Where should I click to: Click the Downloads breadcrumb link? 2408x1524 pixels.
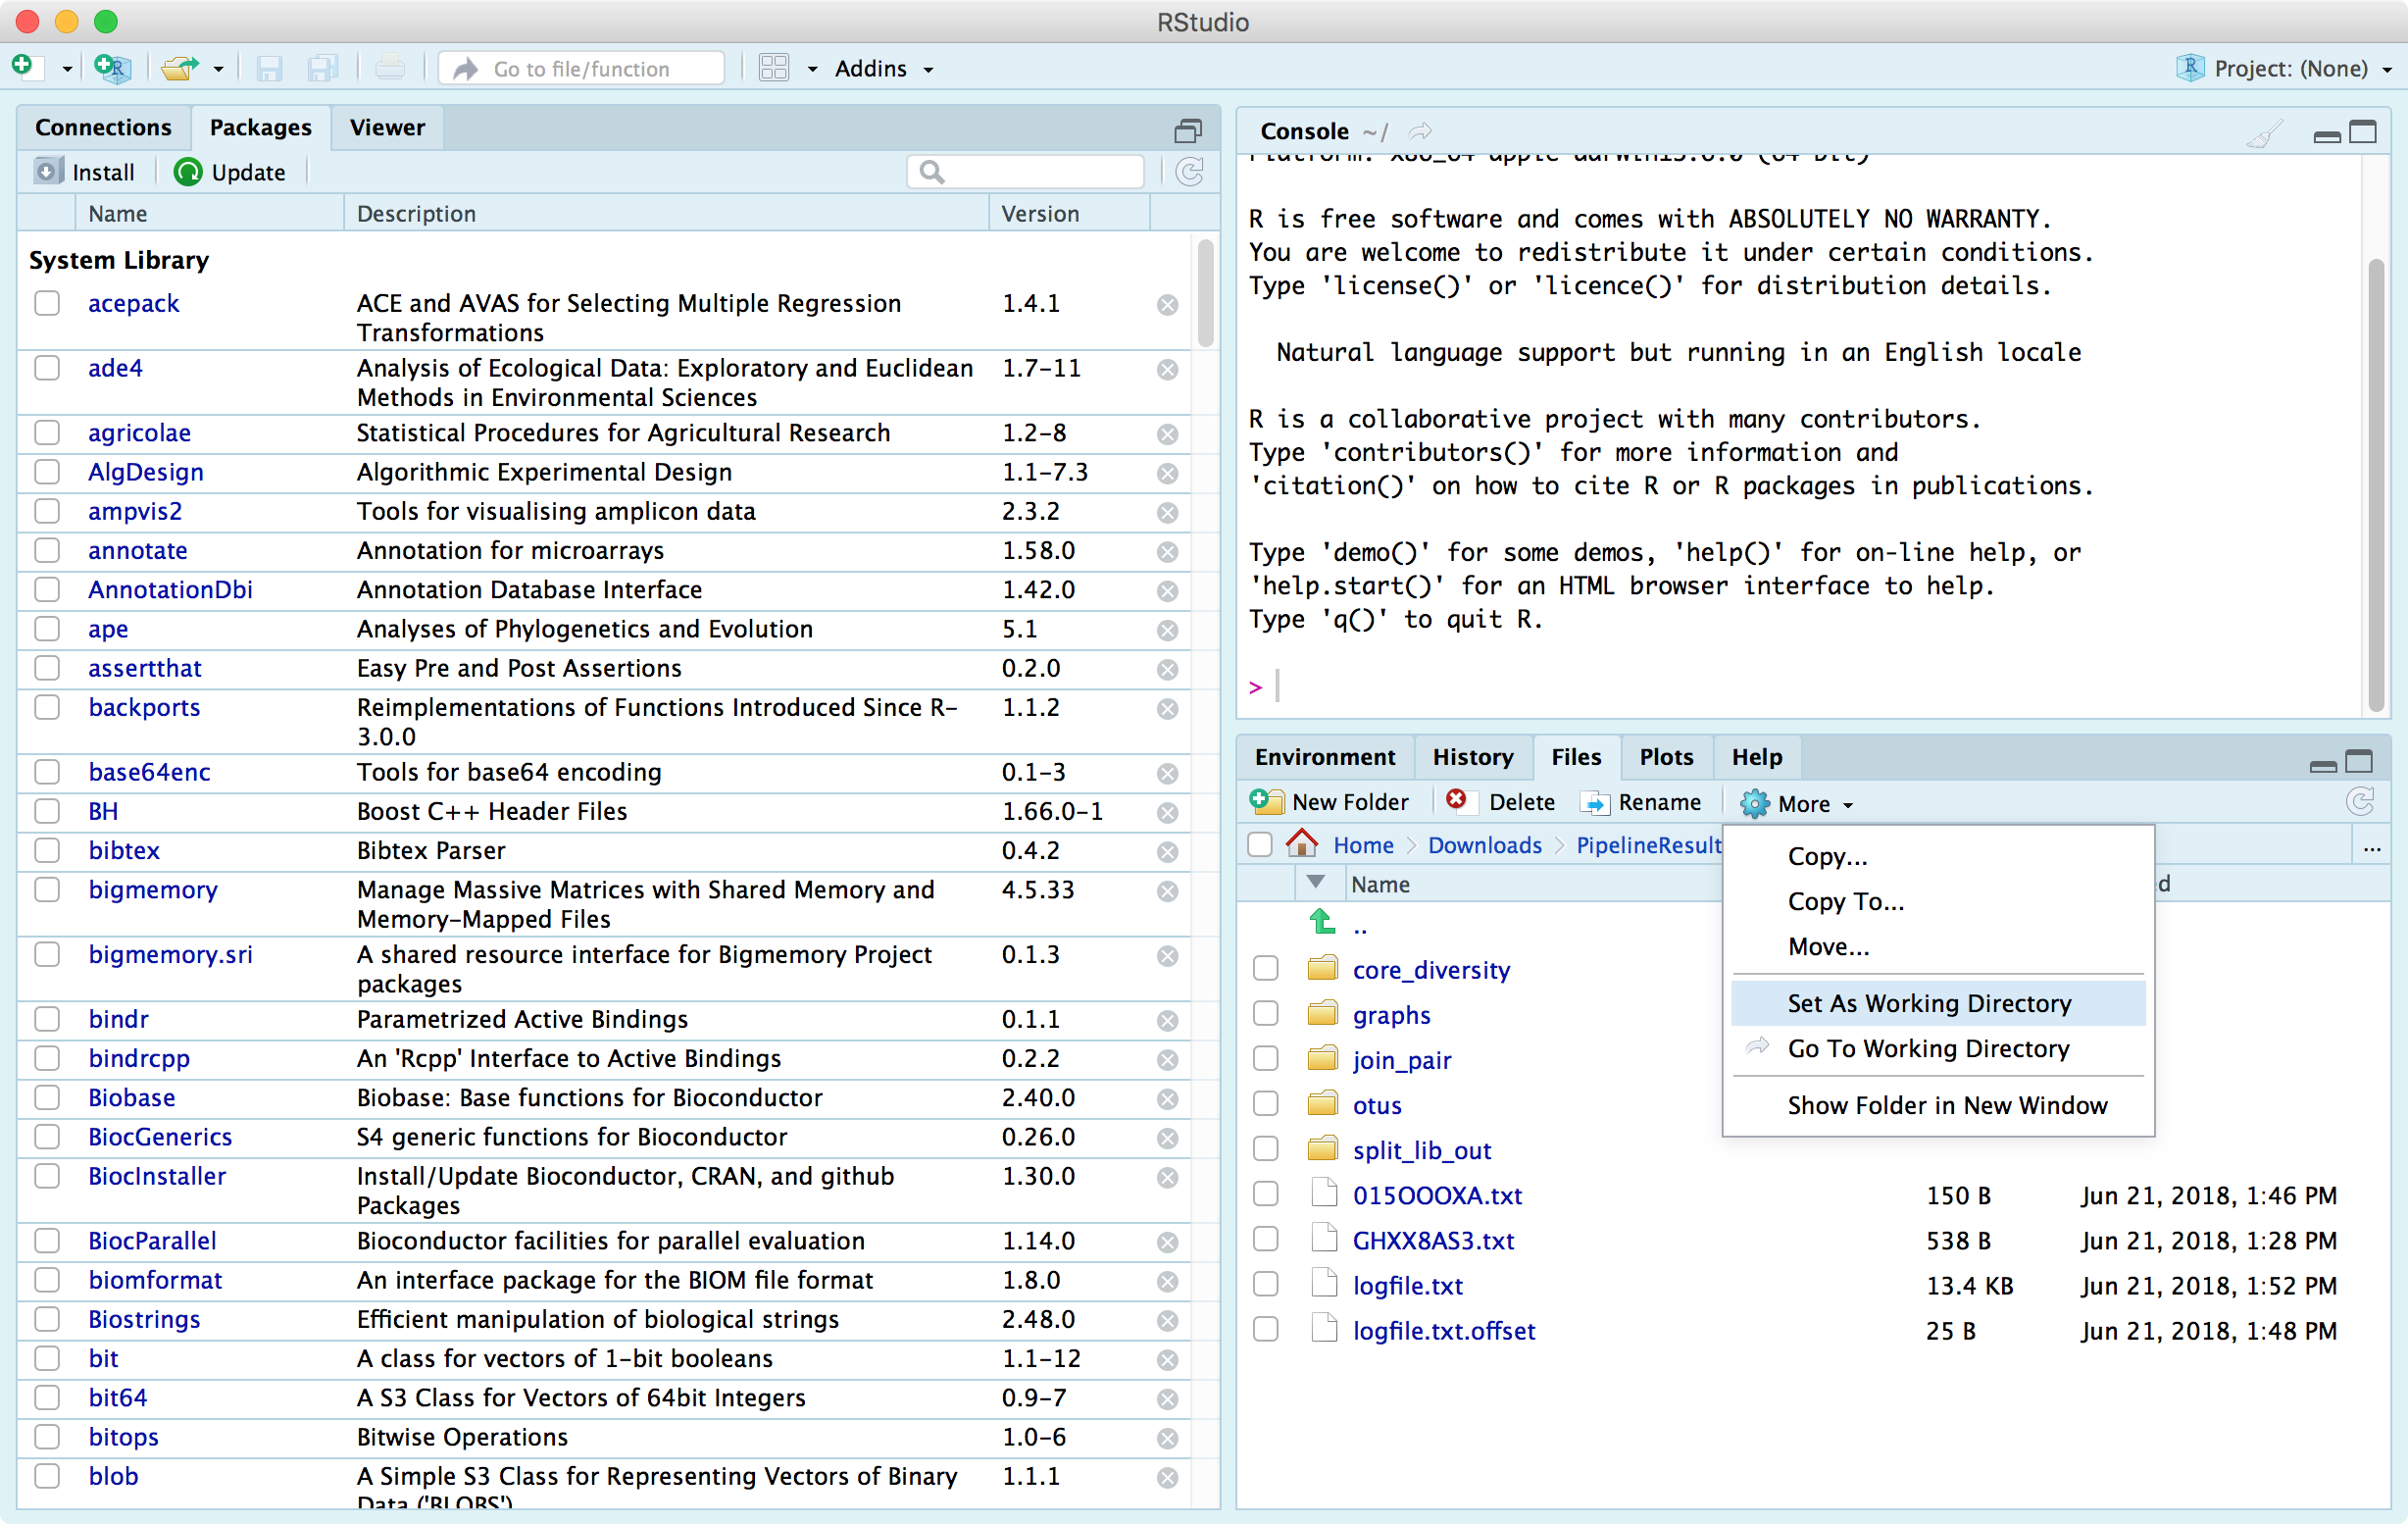[1485, 845]
